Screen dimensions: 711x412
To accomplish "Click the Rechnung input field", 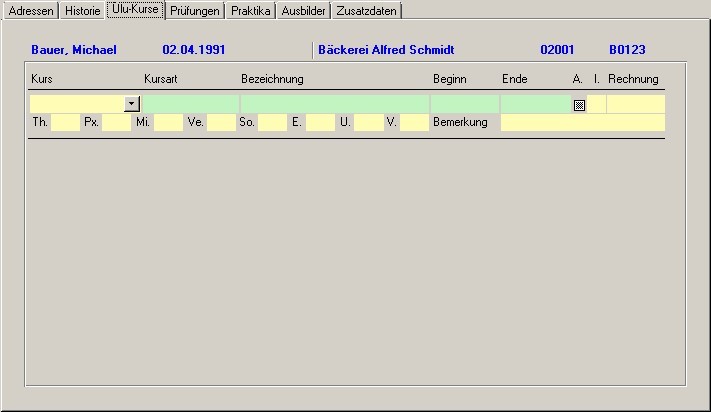I will (x=635, y=104).
